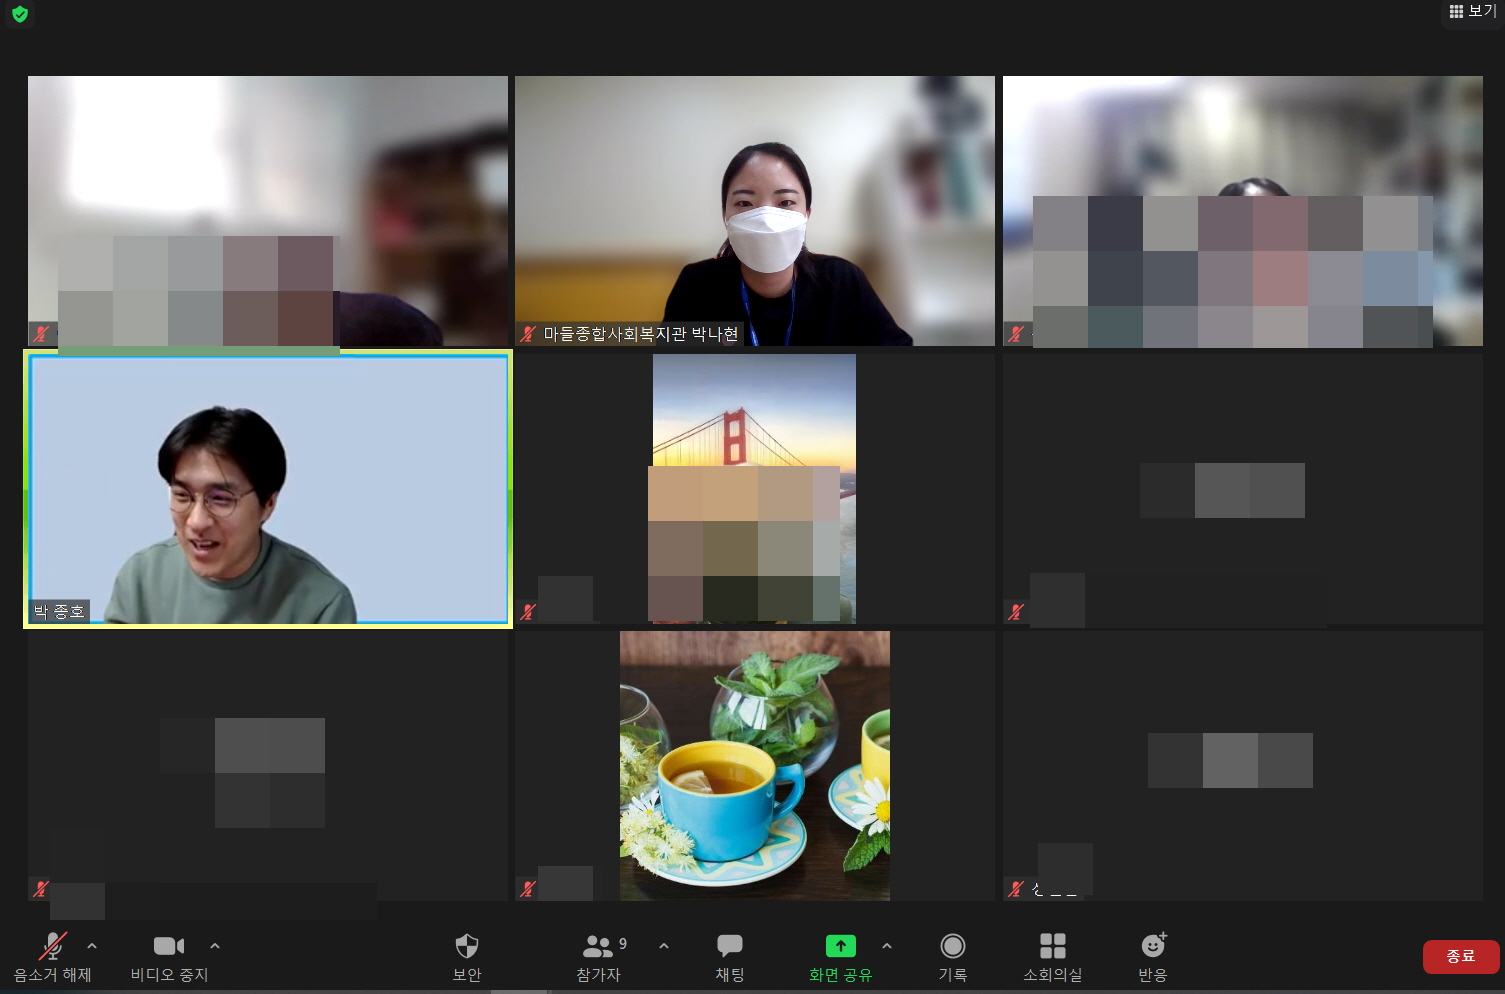Open Reactions (반응) emoji icon
Viewport: 1505px width, 994px height.
(x=1153, y=947)
